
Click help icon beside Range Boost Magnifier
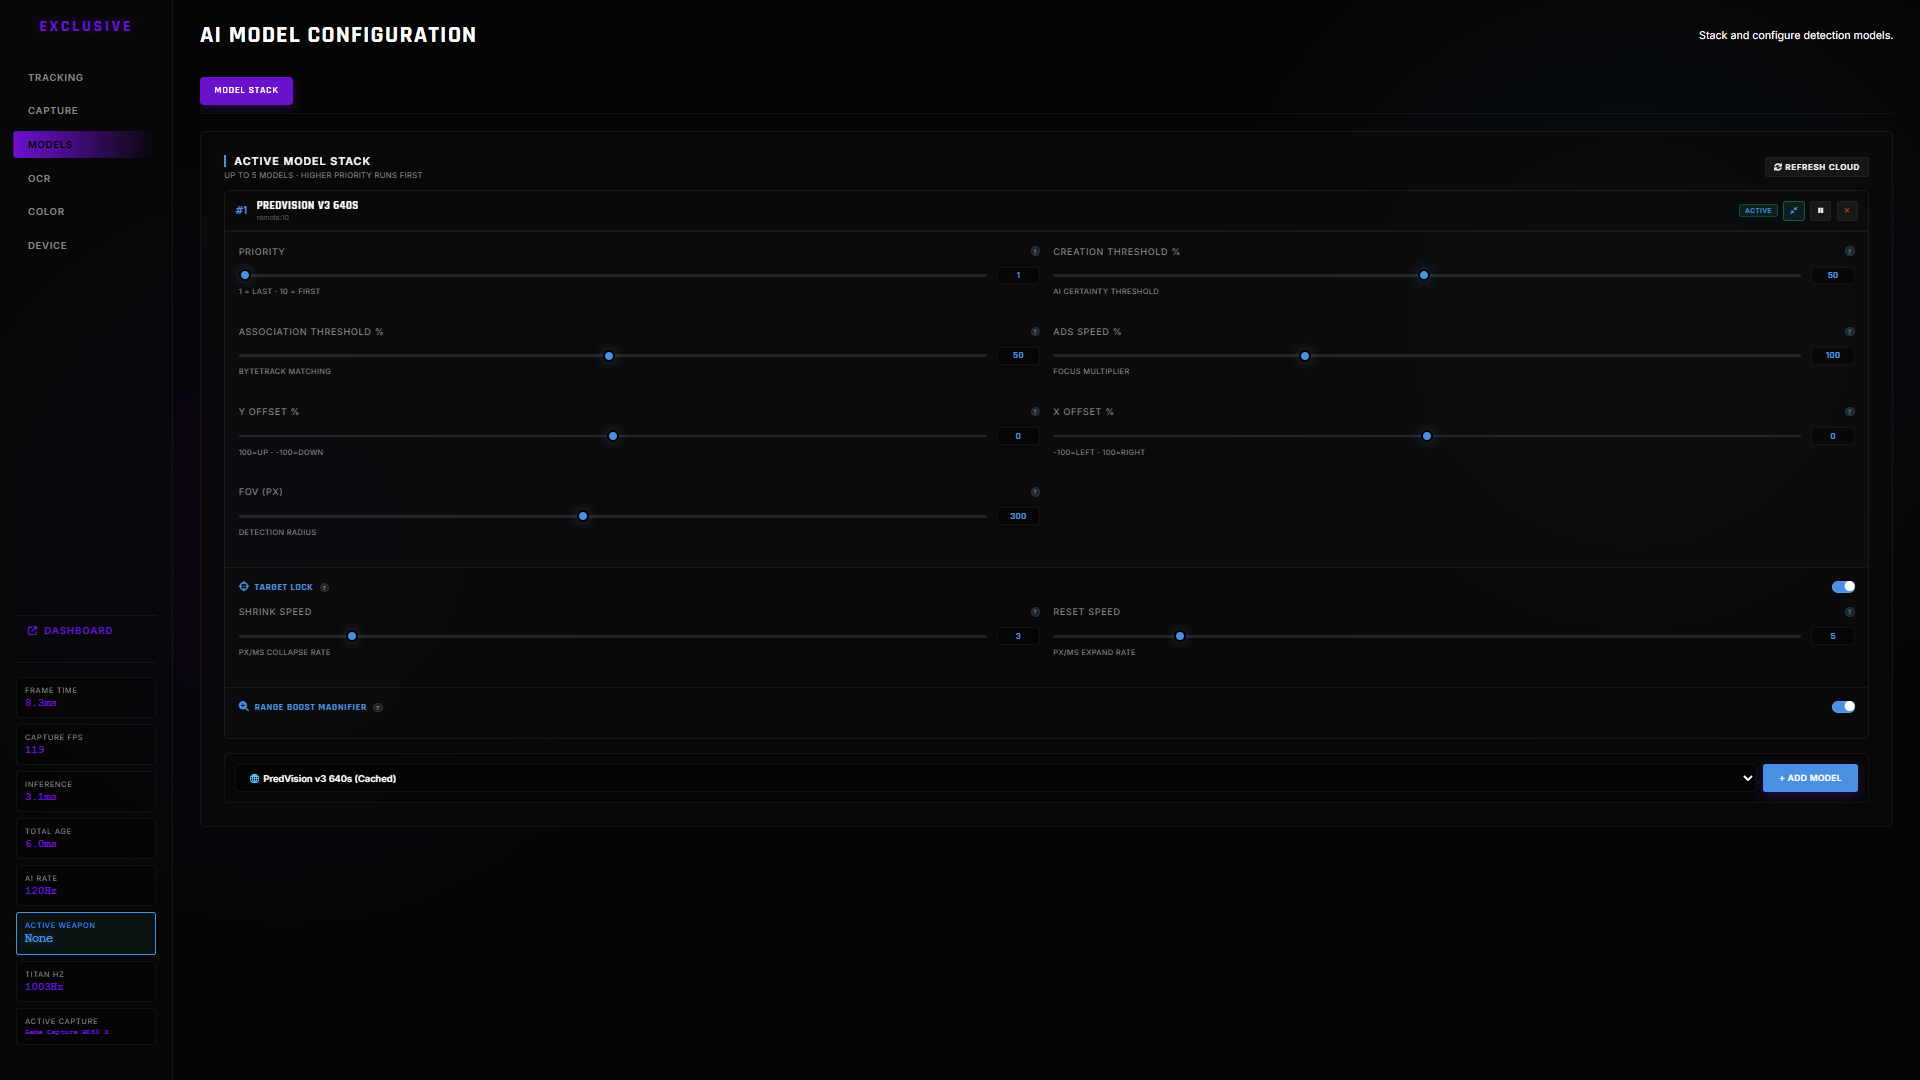click(378, 708)
